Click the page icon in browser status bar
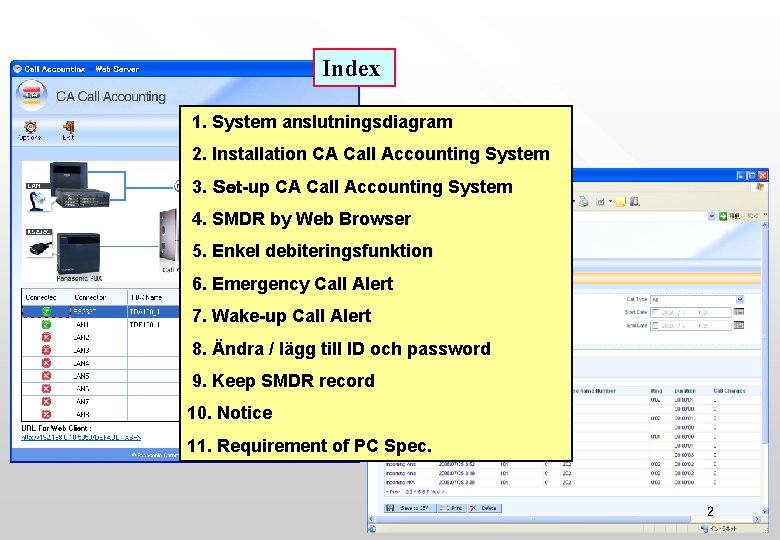 [372, 529]
